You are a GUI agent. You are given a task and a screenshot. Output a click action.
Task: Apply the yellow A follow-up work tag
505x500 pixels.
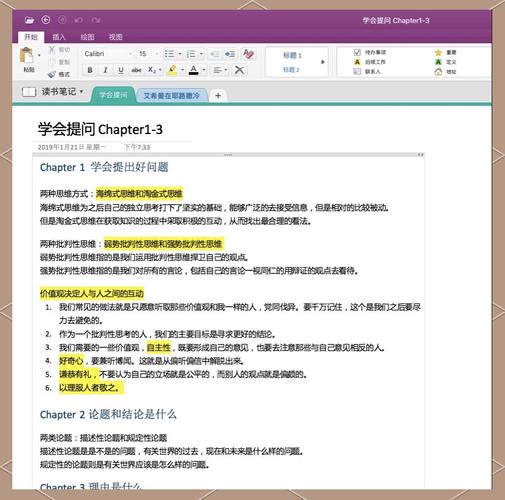[x=357, y=62]
